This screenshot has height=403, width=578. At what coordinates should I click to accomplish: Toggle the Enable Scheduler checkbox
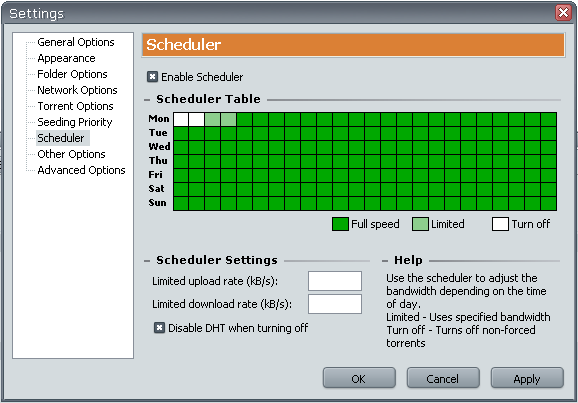pos(152,77)
